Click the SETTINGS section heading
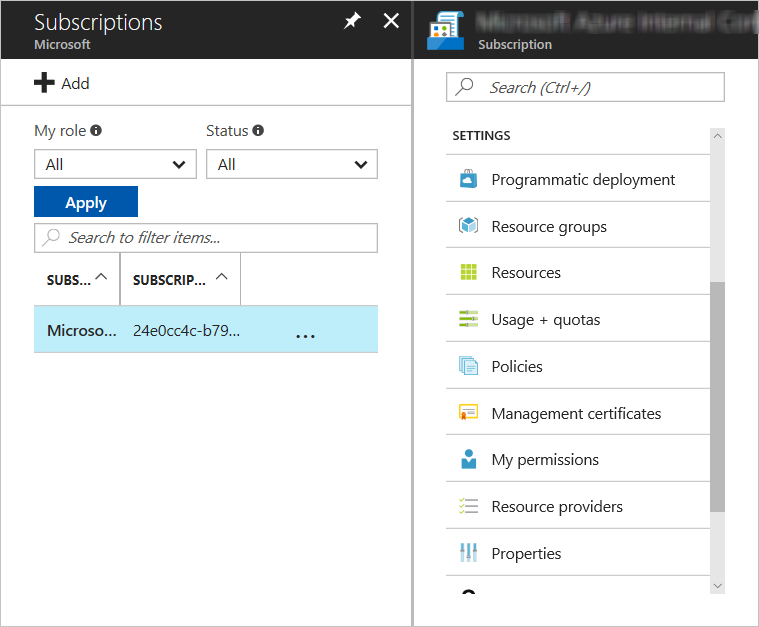This screenshot has height=627, width=759. click(x=481, y=136)
